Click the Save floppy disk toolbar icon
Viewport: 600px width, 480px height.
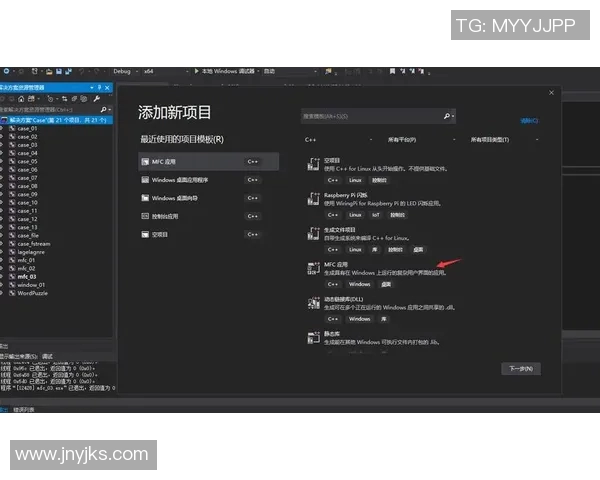point(59,72)
